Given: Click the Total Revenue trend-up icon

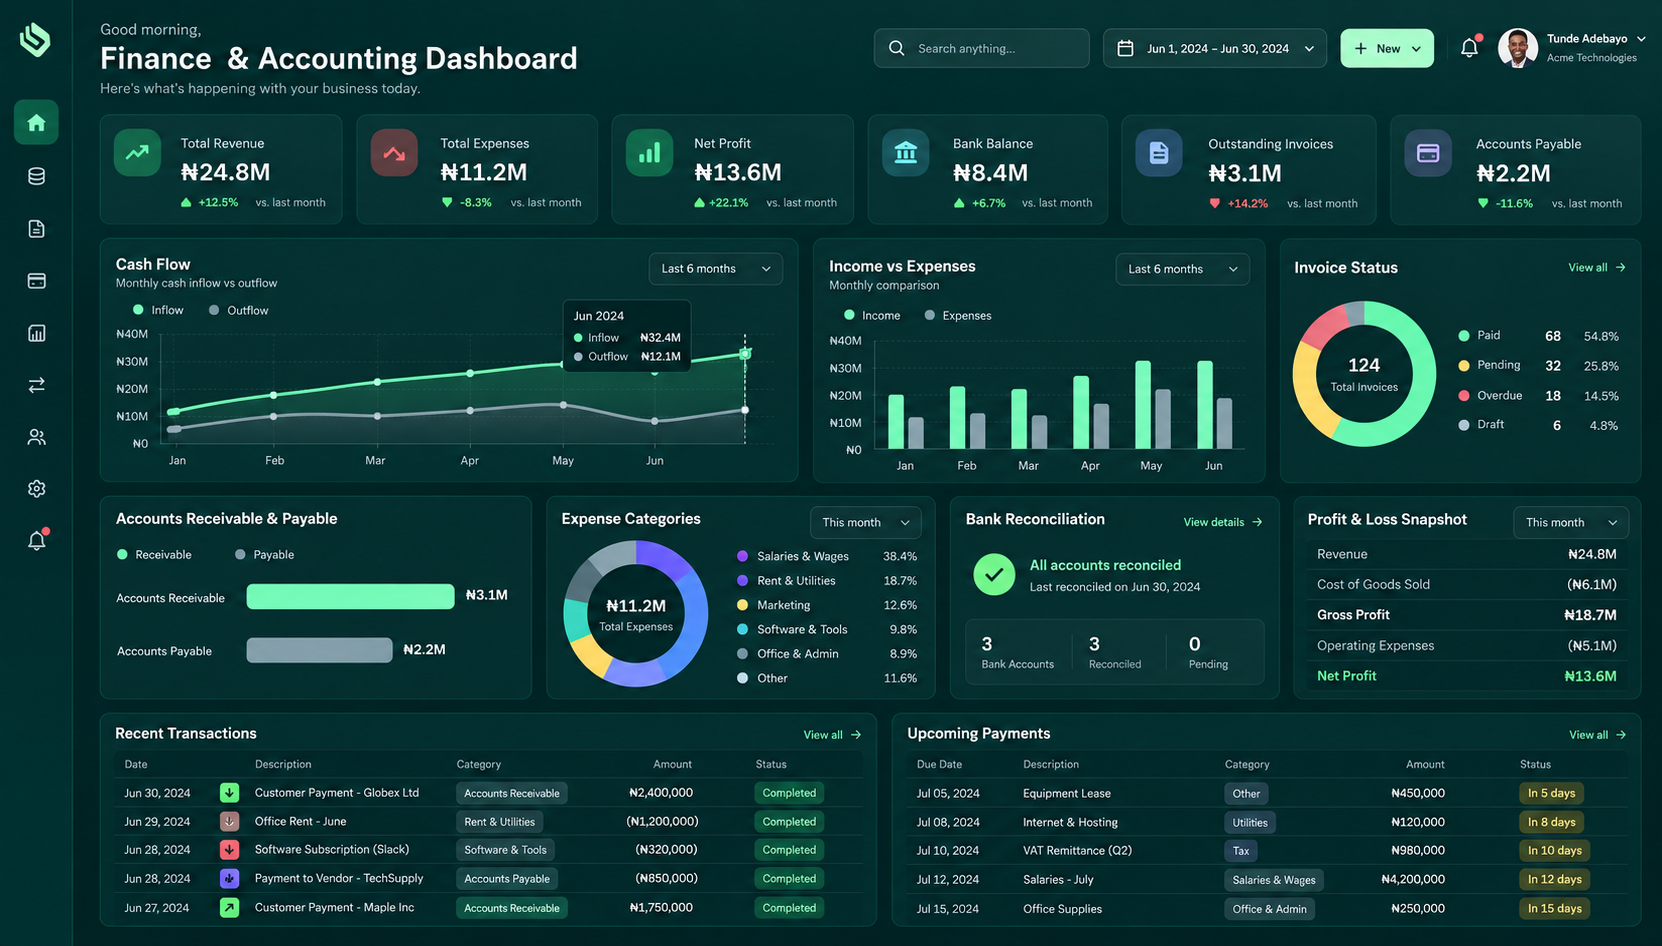Looking at the screenshot, I should pos(137,153).
